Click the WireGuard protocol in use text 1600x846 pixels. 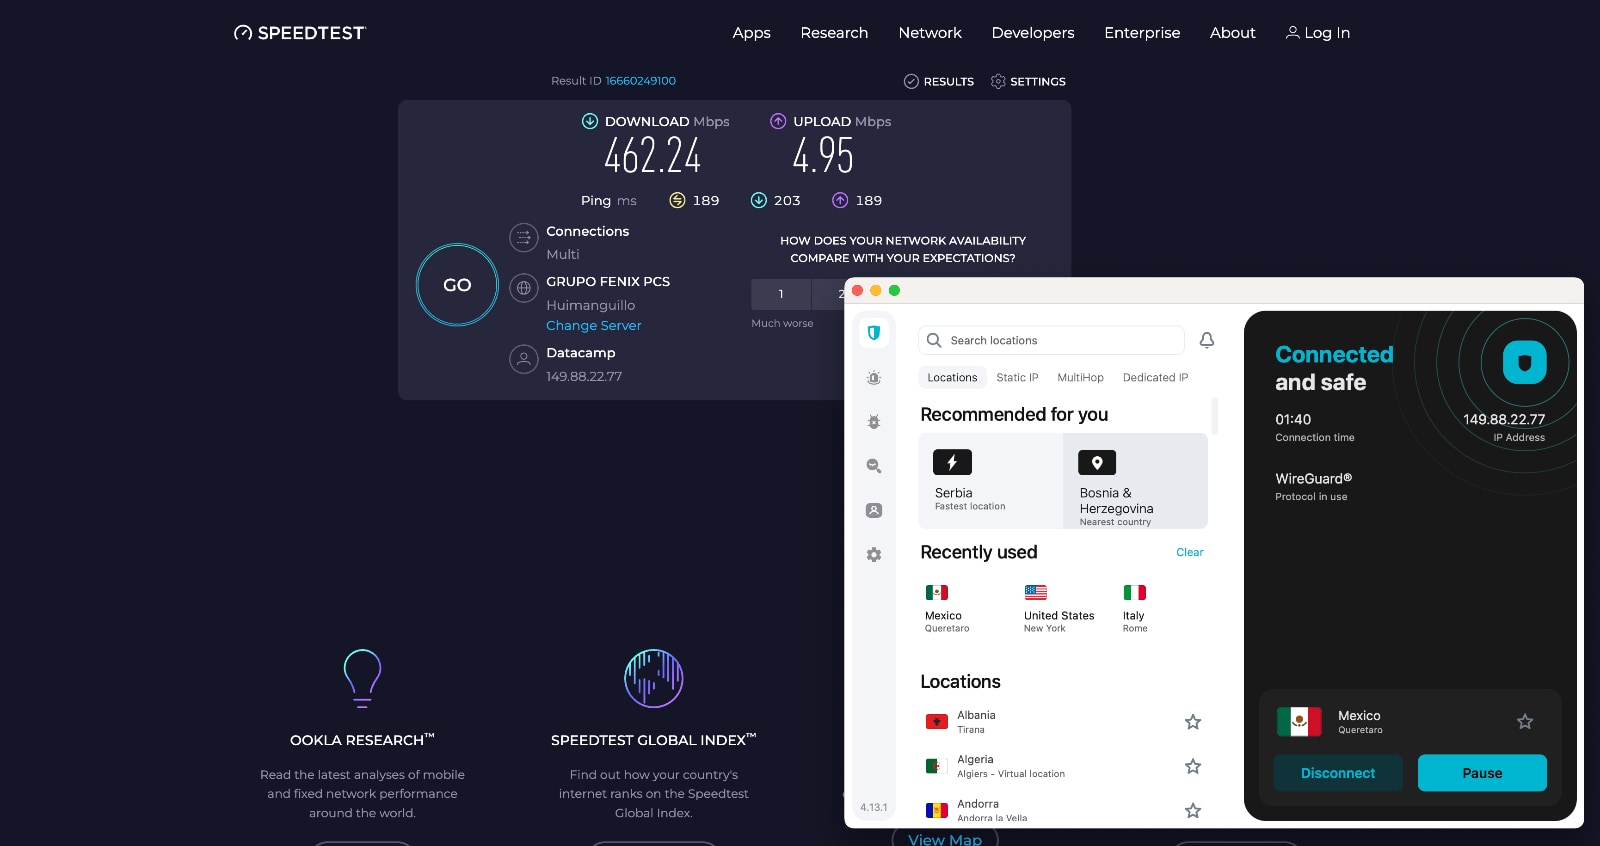tap(1313, 486)
